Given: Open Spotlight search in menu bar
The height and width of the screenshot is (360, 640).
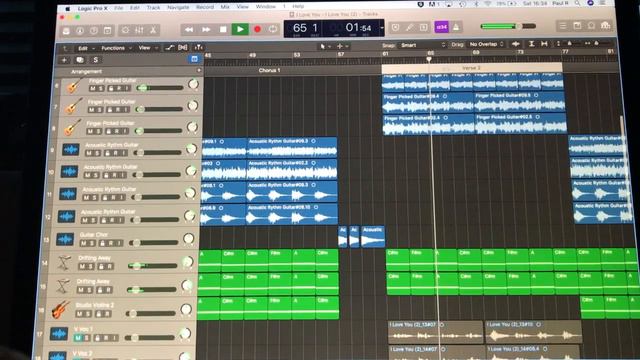Looking at the screenshot, I should [577, 3].
